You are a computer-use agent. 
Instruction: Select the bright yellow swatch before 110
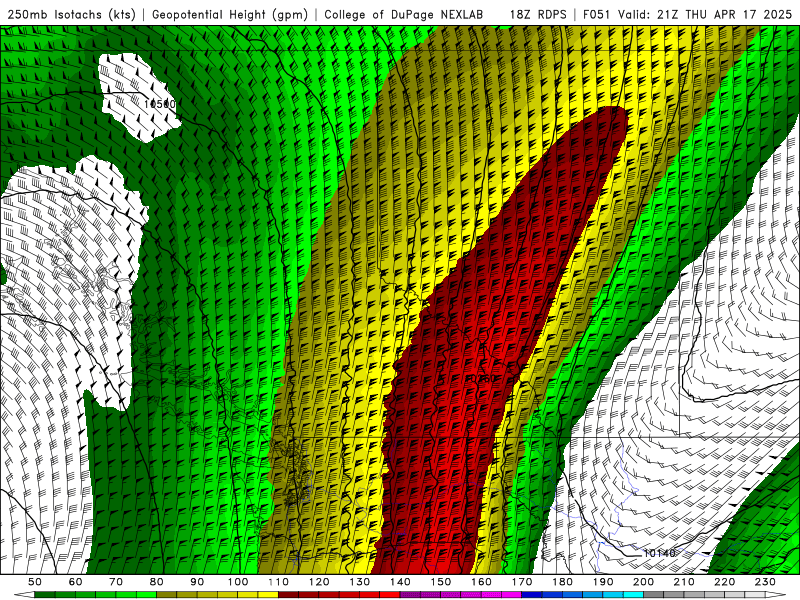click(x=268, y=595)
